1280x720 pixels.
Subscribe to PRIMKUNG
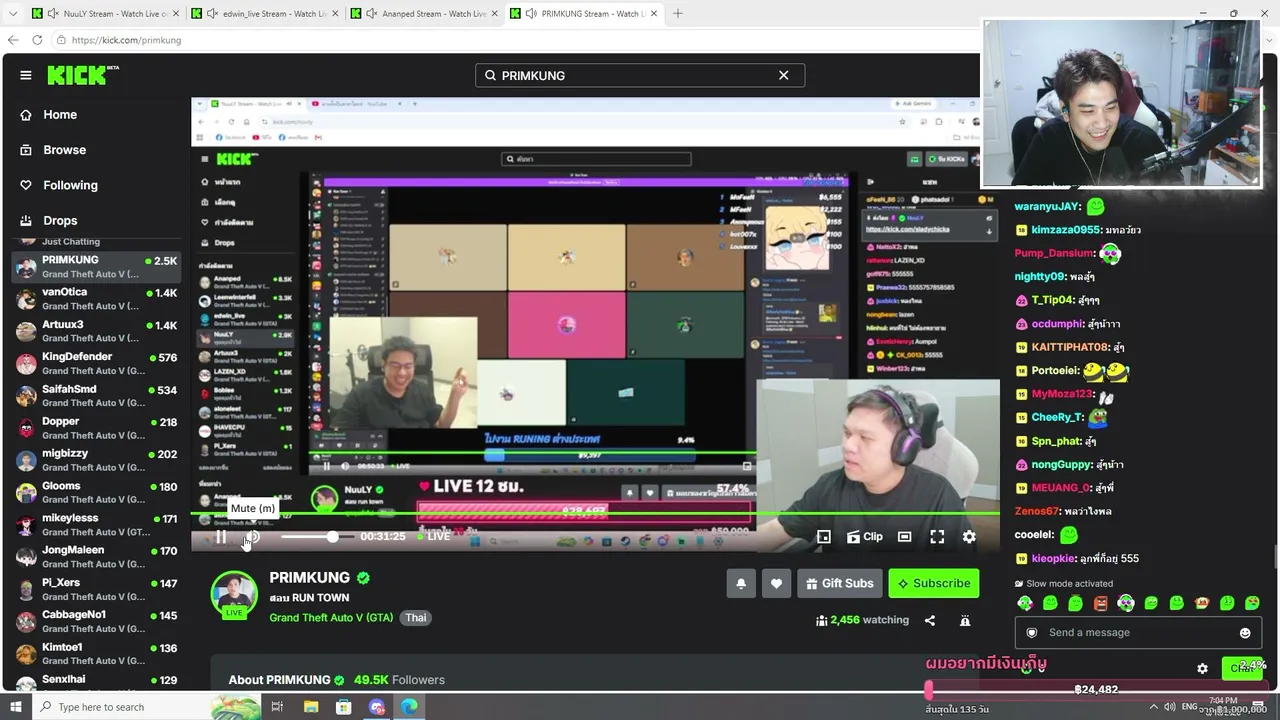pos(934,583)
